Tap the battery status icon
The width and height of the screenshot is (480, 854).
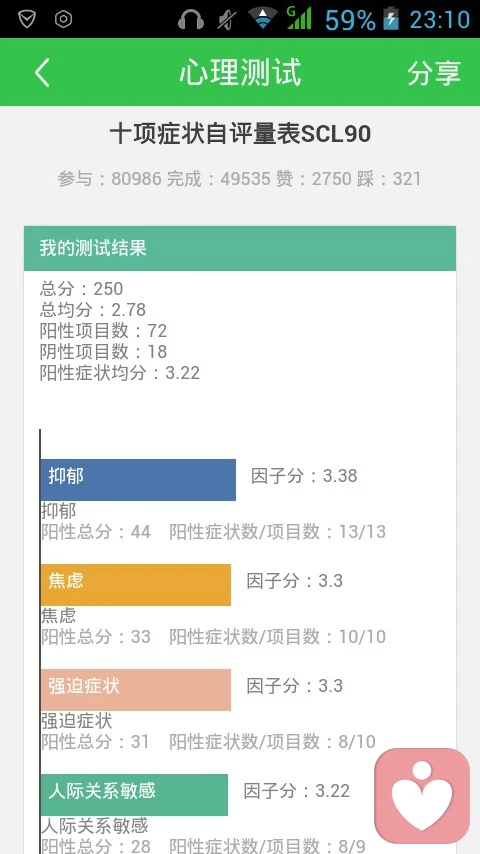(x=391, y=19)
